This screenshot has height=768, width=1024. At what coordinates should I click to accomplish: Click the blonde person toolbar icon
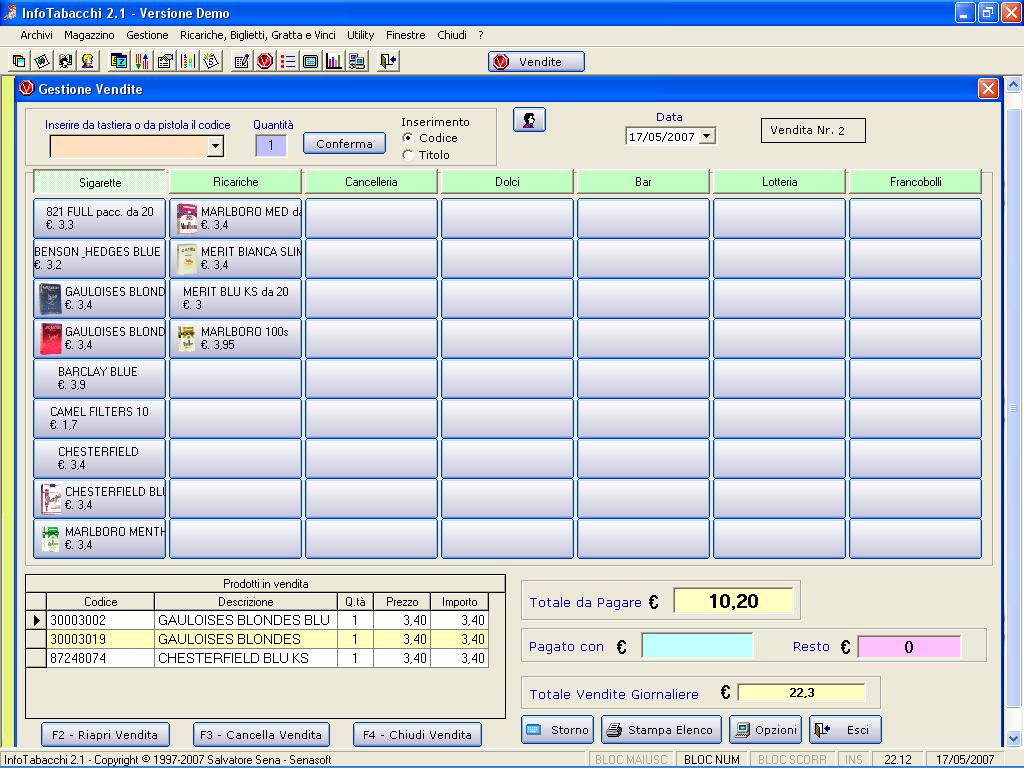tap(88, 61)
